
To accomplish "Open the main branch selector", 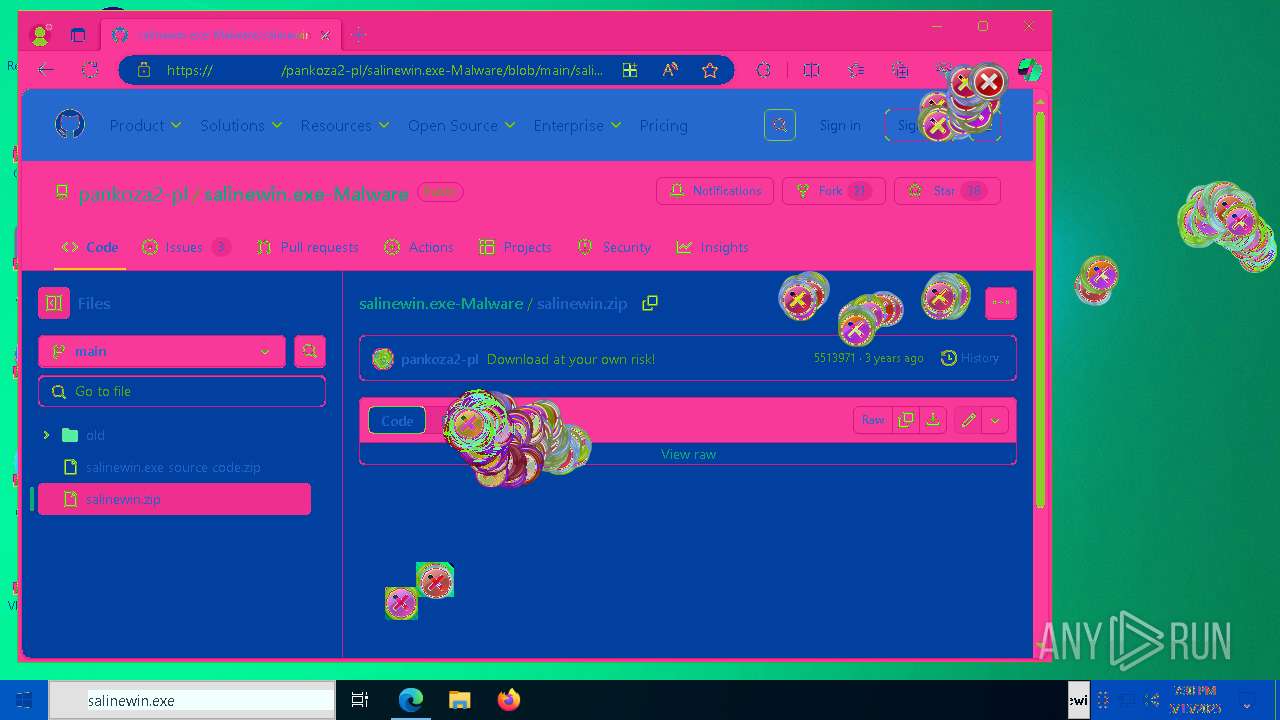I will 162,351.
